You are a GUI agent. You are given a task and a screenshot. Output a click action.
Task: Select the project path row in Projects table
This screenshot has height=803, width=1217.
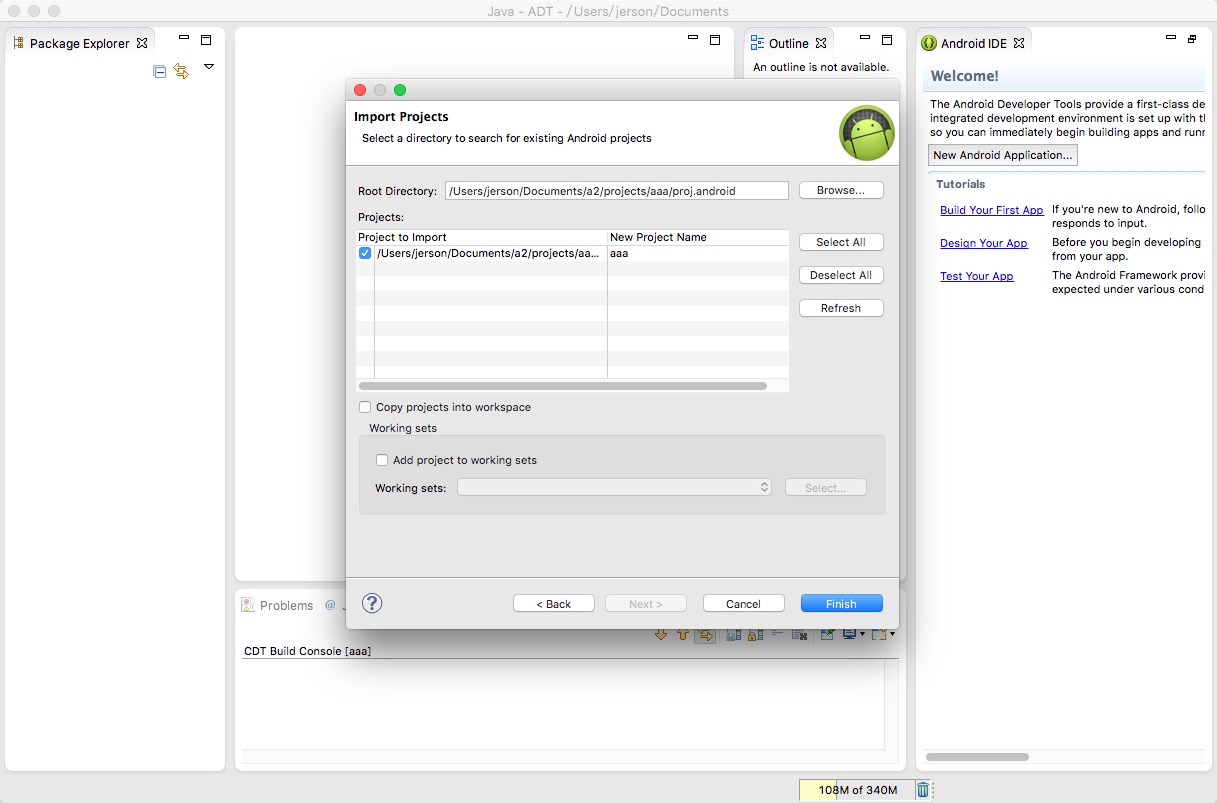click(487, 253)
